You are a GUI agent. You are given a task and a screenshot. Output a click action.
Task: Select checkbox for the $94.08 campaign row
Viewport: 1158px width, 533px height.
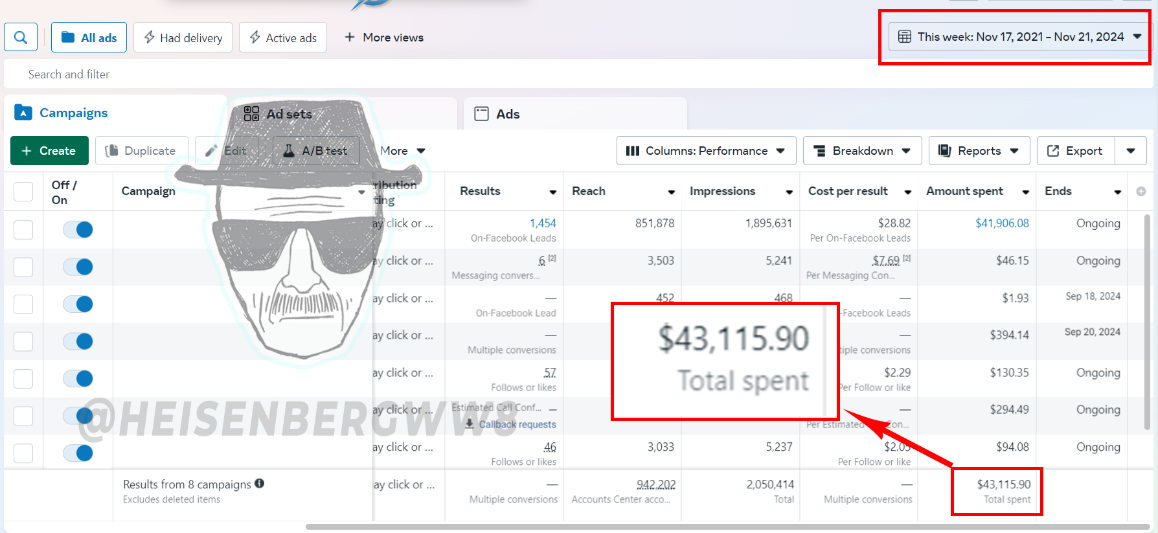tap(24, 453)
